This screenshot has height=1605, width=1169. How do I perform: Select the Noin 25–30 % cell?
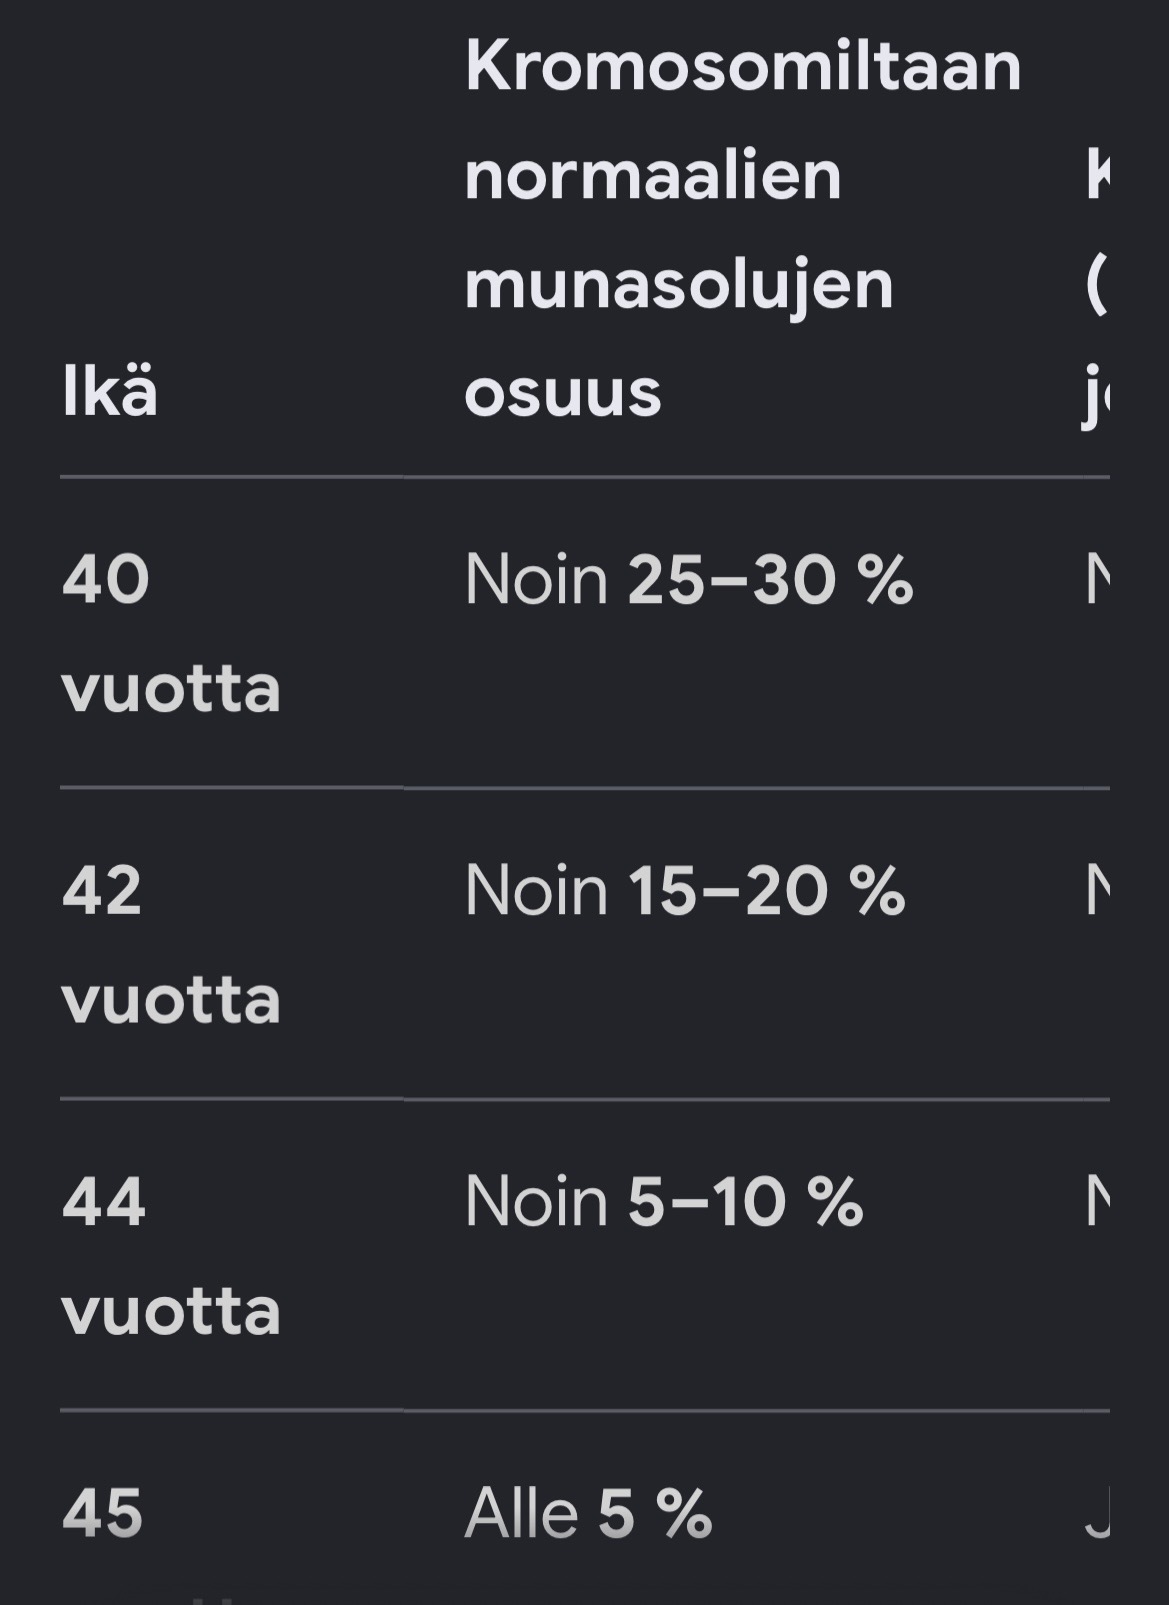click(689, 580)
